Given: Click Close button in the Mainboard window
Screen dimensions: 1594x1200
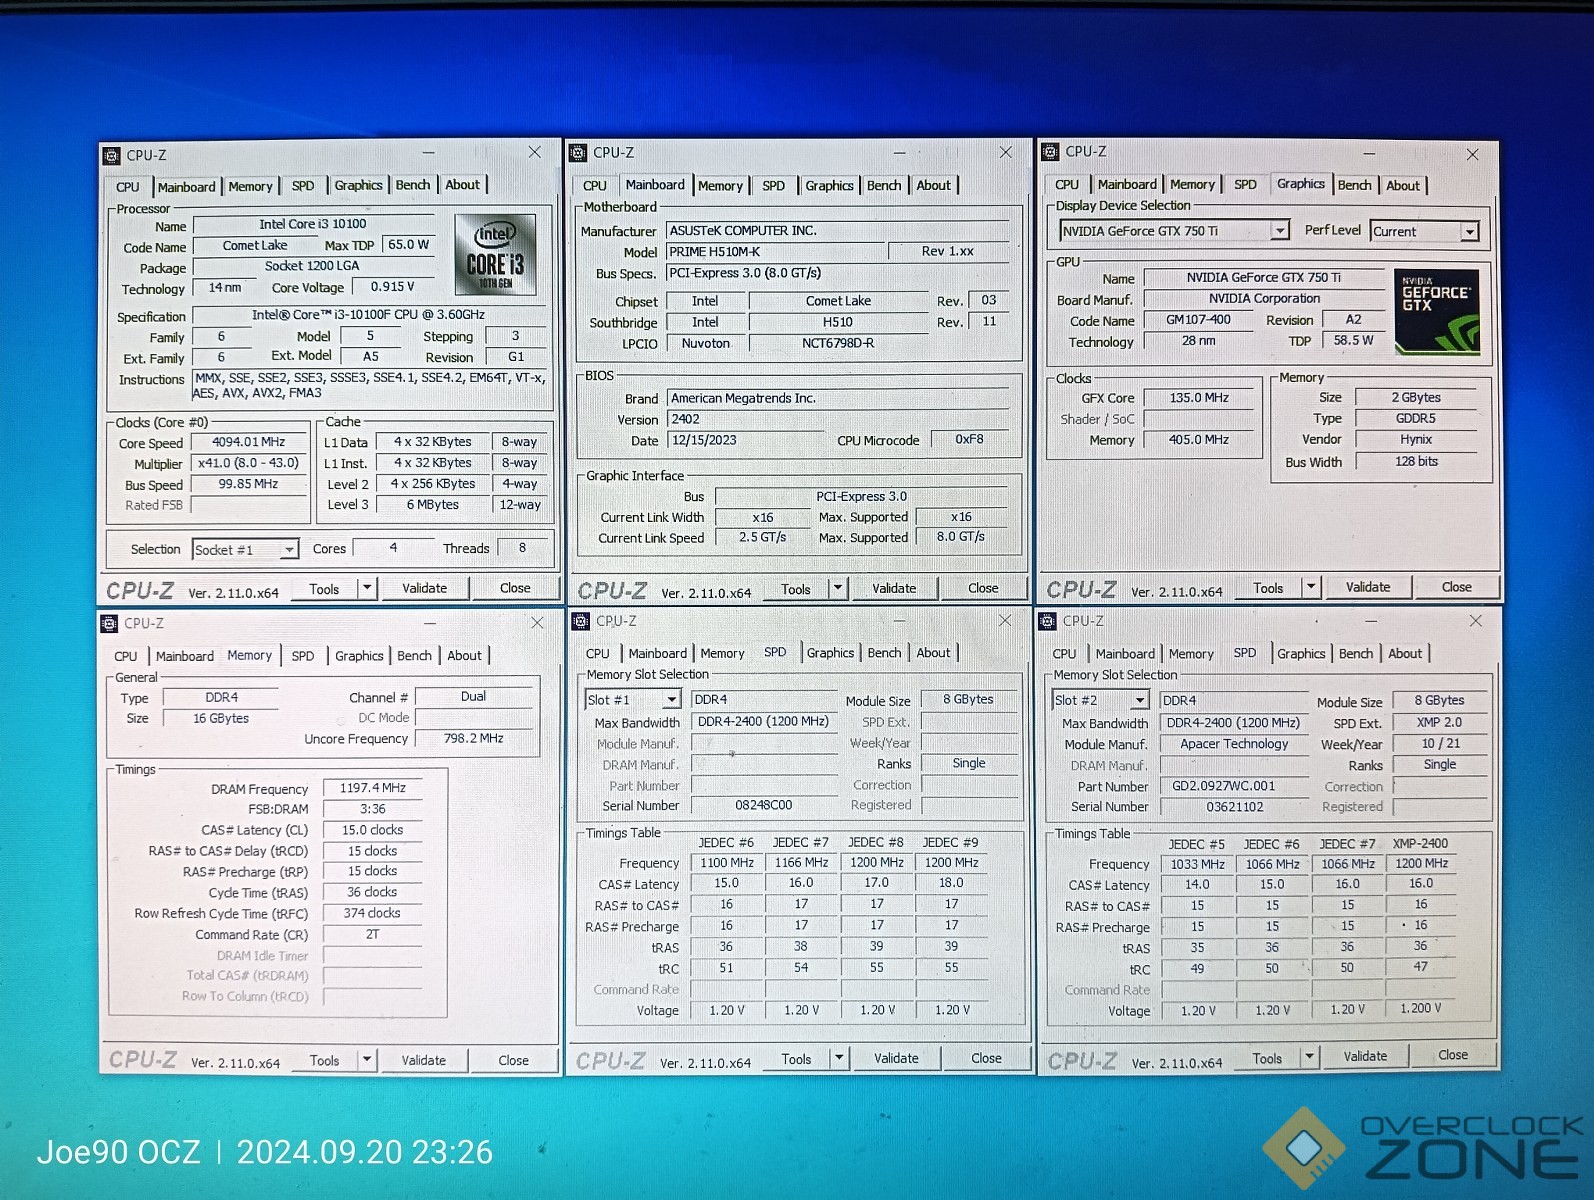Looking at the screenshot, I should [x=983, y=589].
